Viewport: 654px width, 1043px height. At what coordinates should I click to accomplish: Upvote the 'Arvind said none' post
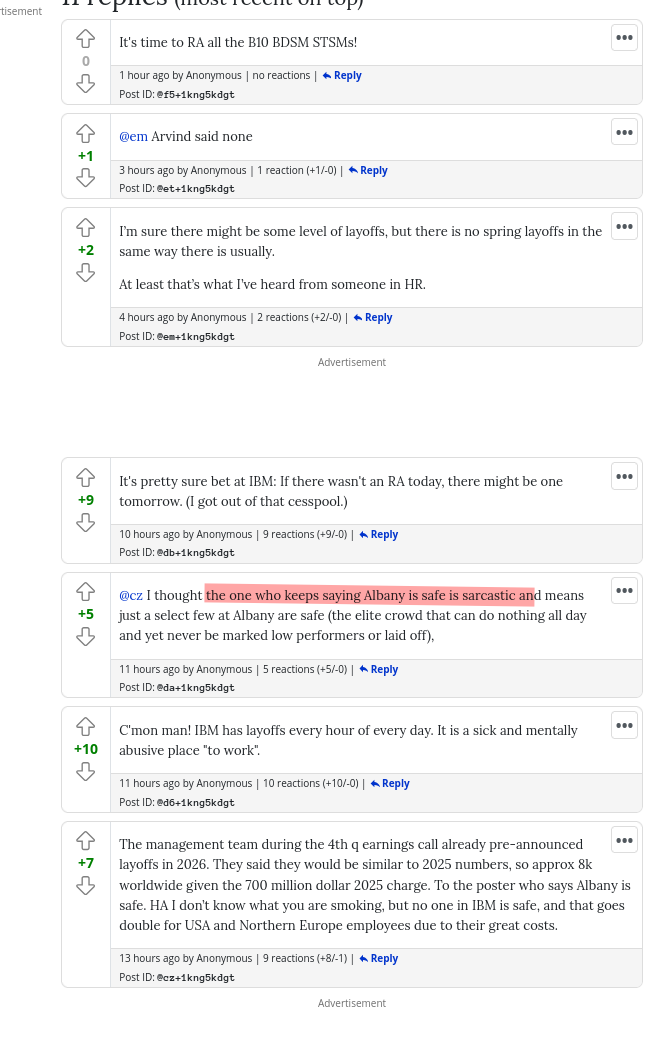(x=85, y=134)
